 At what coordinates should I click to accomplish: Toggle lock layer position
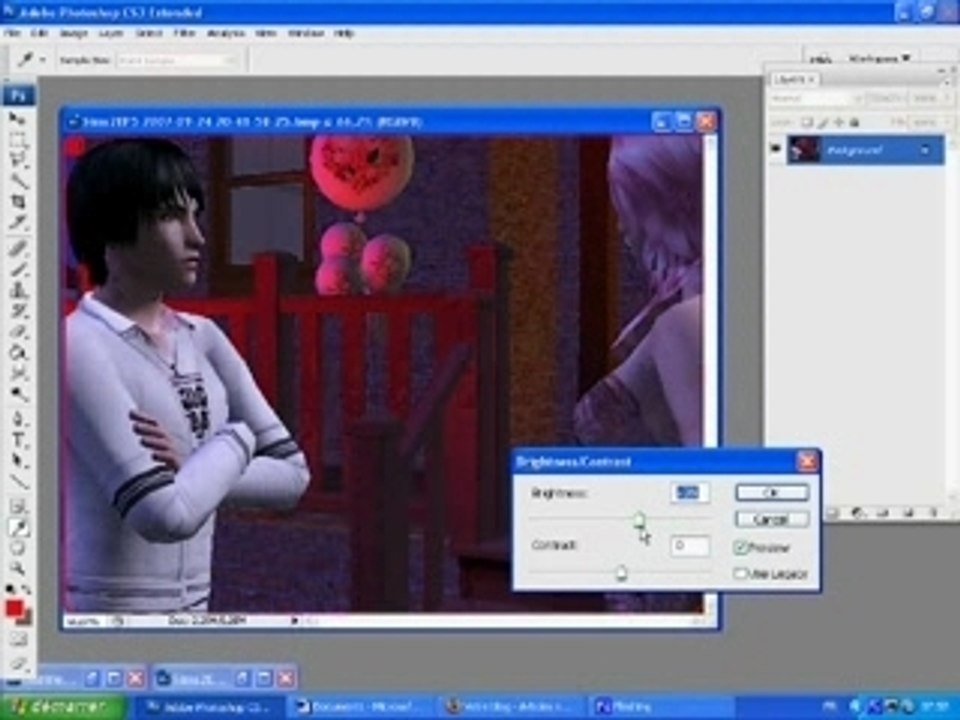tap(839, 123)
